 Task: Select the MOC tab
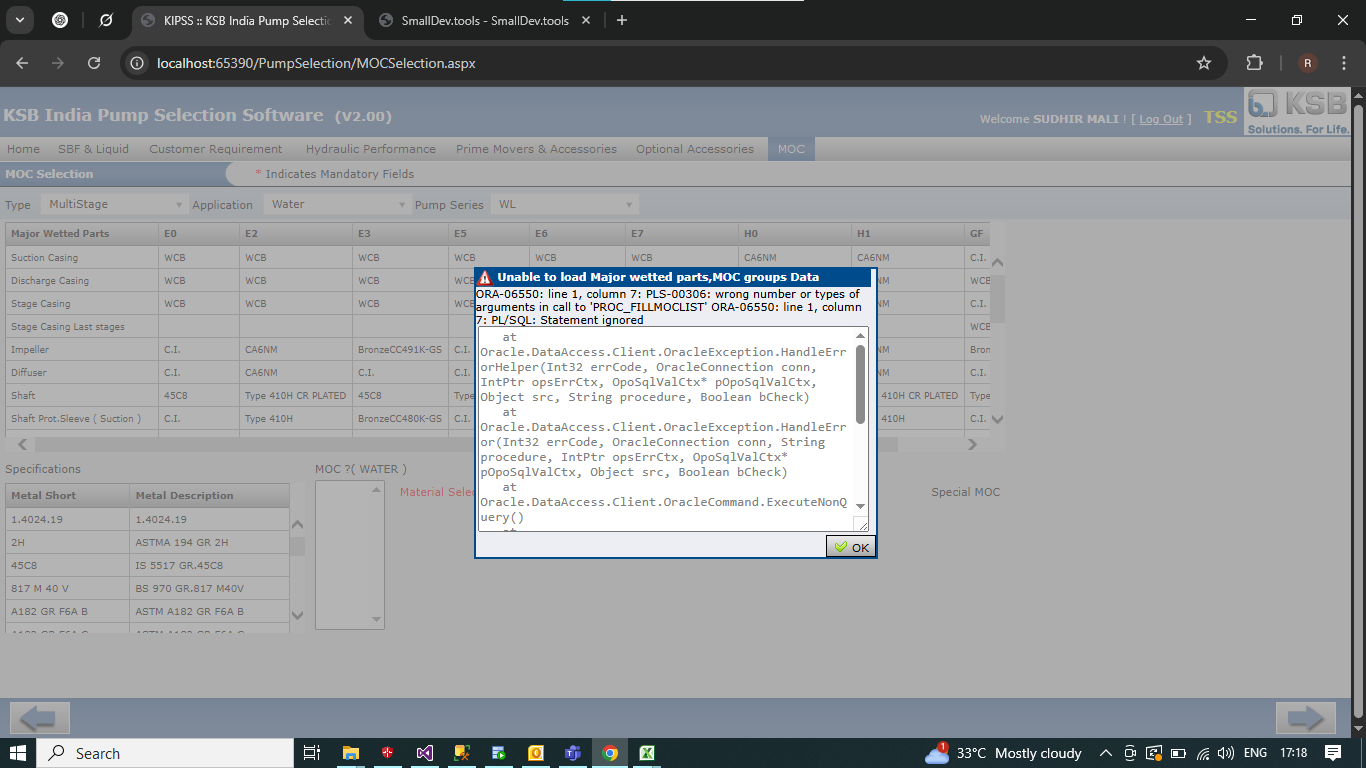(791, 149)
